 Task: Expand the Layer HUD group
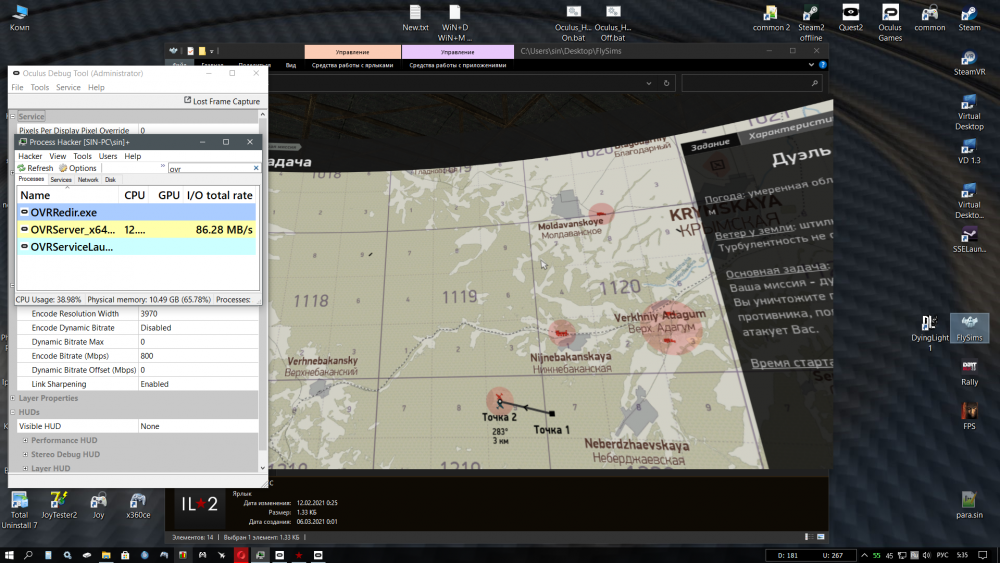[x=26, y=469]
